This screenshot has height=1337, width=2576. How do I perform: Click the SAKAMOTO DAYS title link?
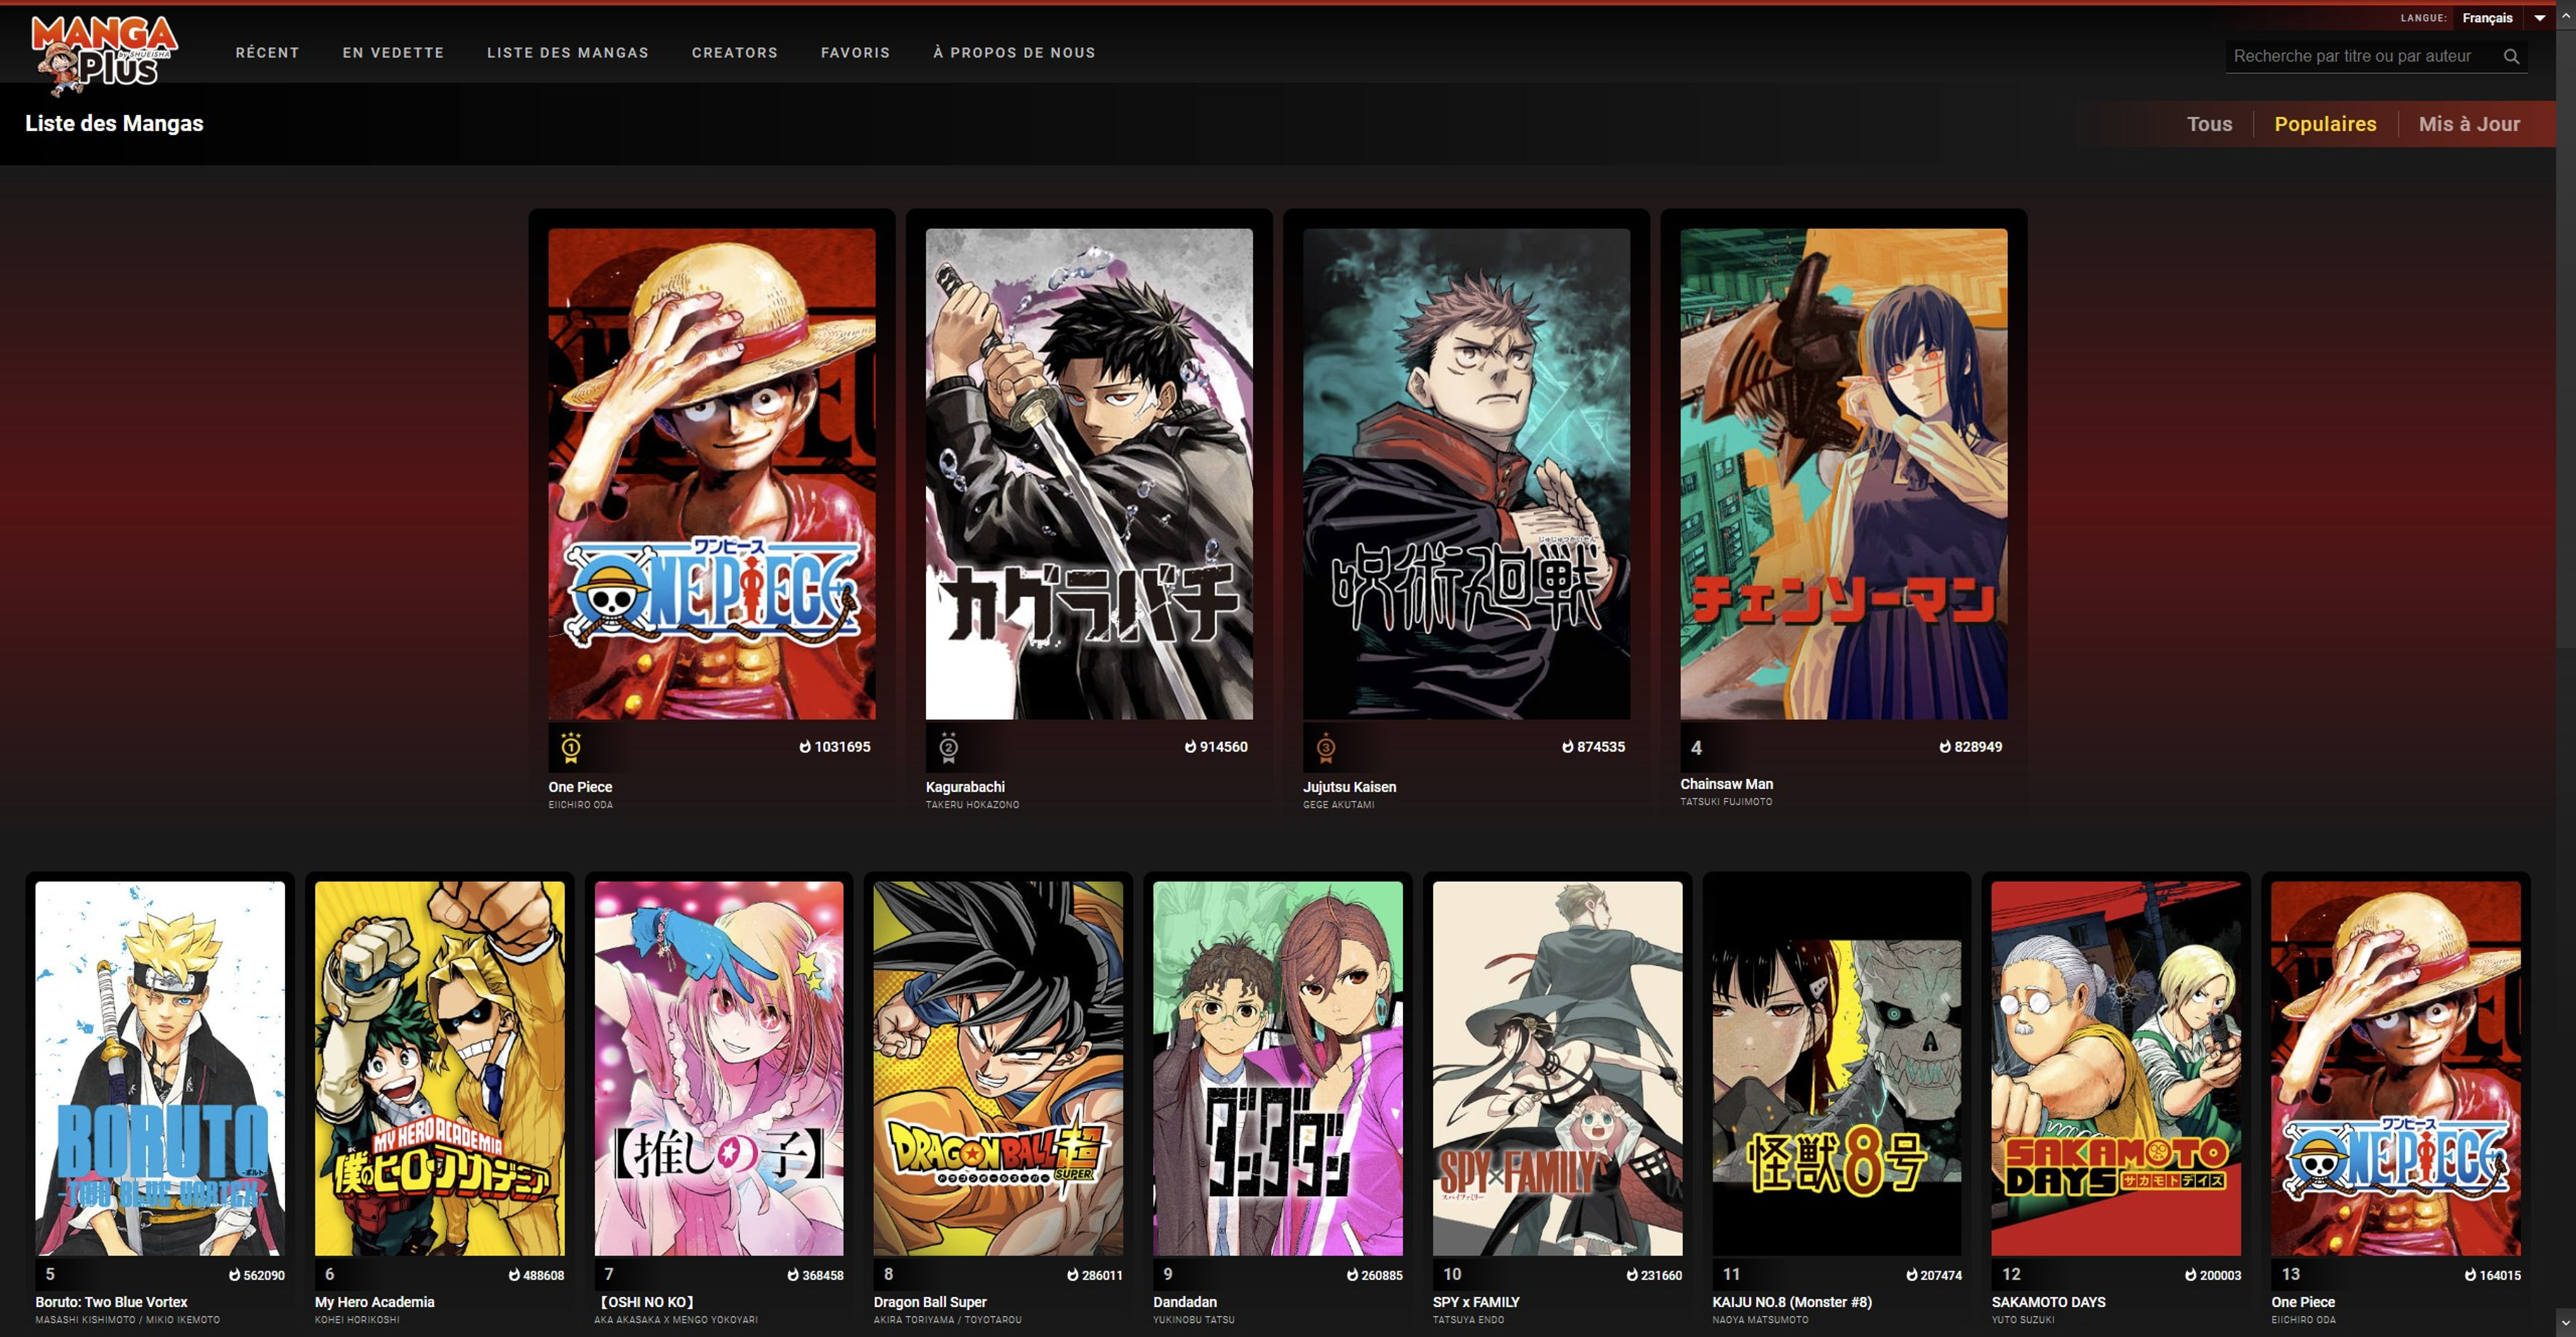(2048, 1302)
